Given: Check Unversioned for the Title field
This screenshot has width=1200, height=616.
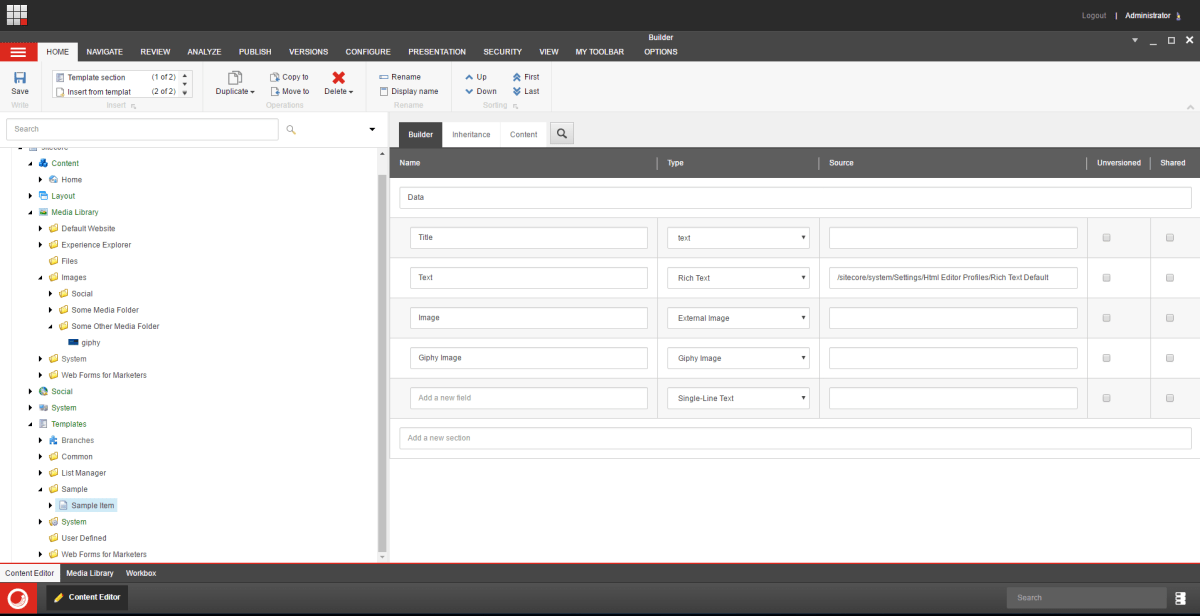Looking at the screenshot, I should [x=1106, y=238].
